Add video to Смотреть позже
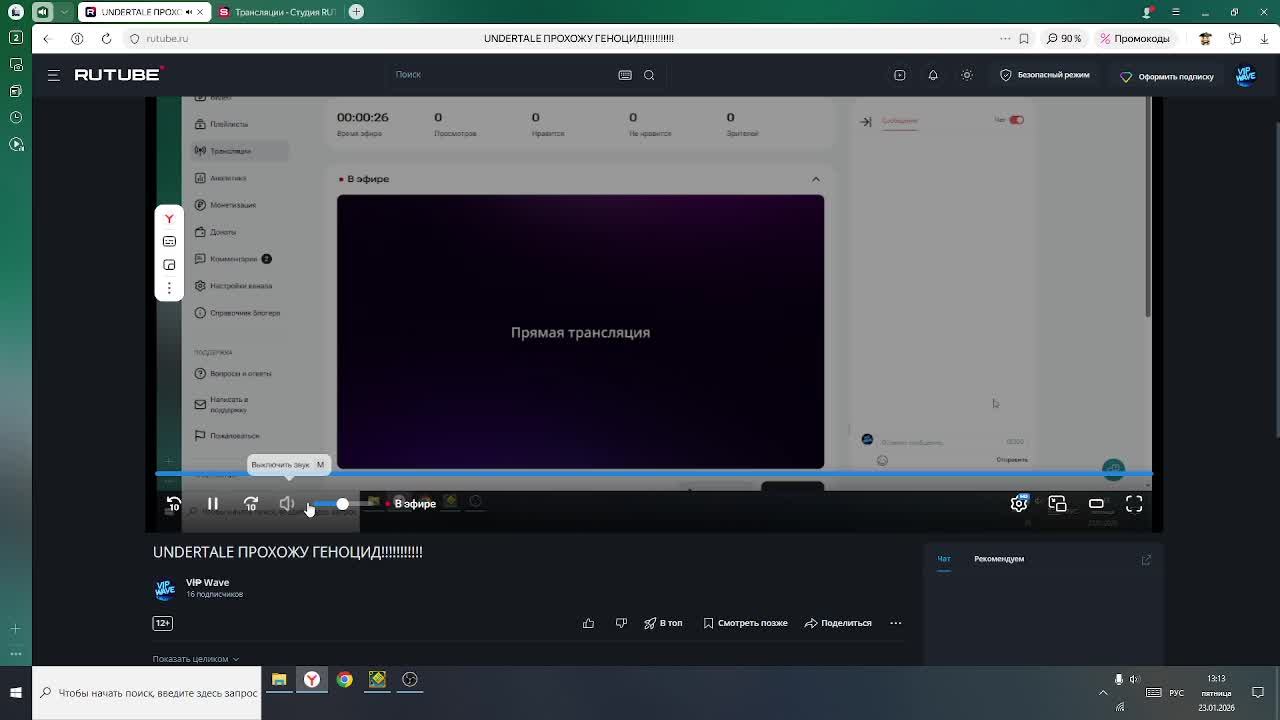 (745, 623)
